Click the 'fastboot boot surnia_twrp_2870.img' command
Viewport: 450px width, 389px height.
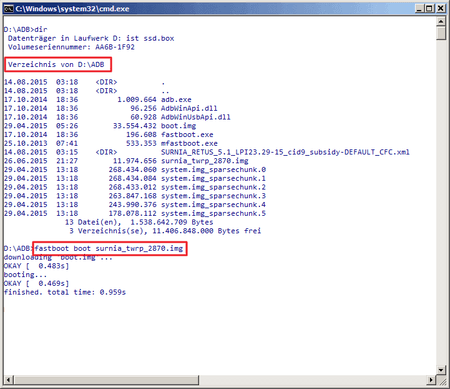109,248
